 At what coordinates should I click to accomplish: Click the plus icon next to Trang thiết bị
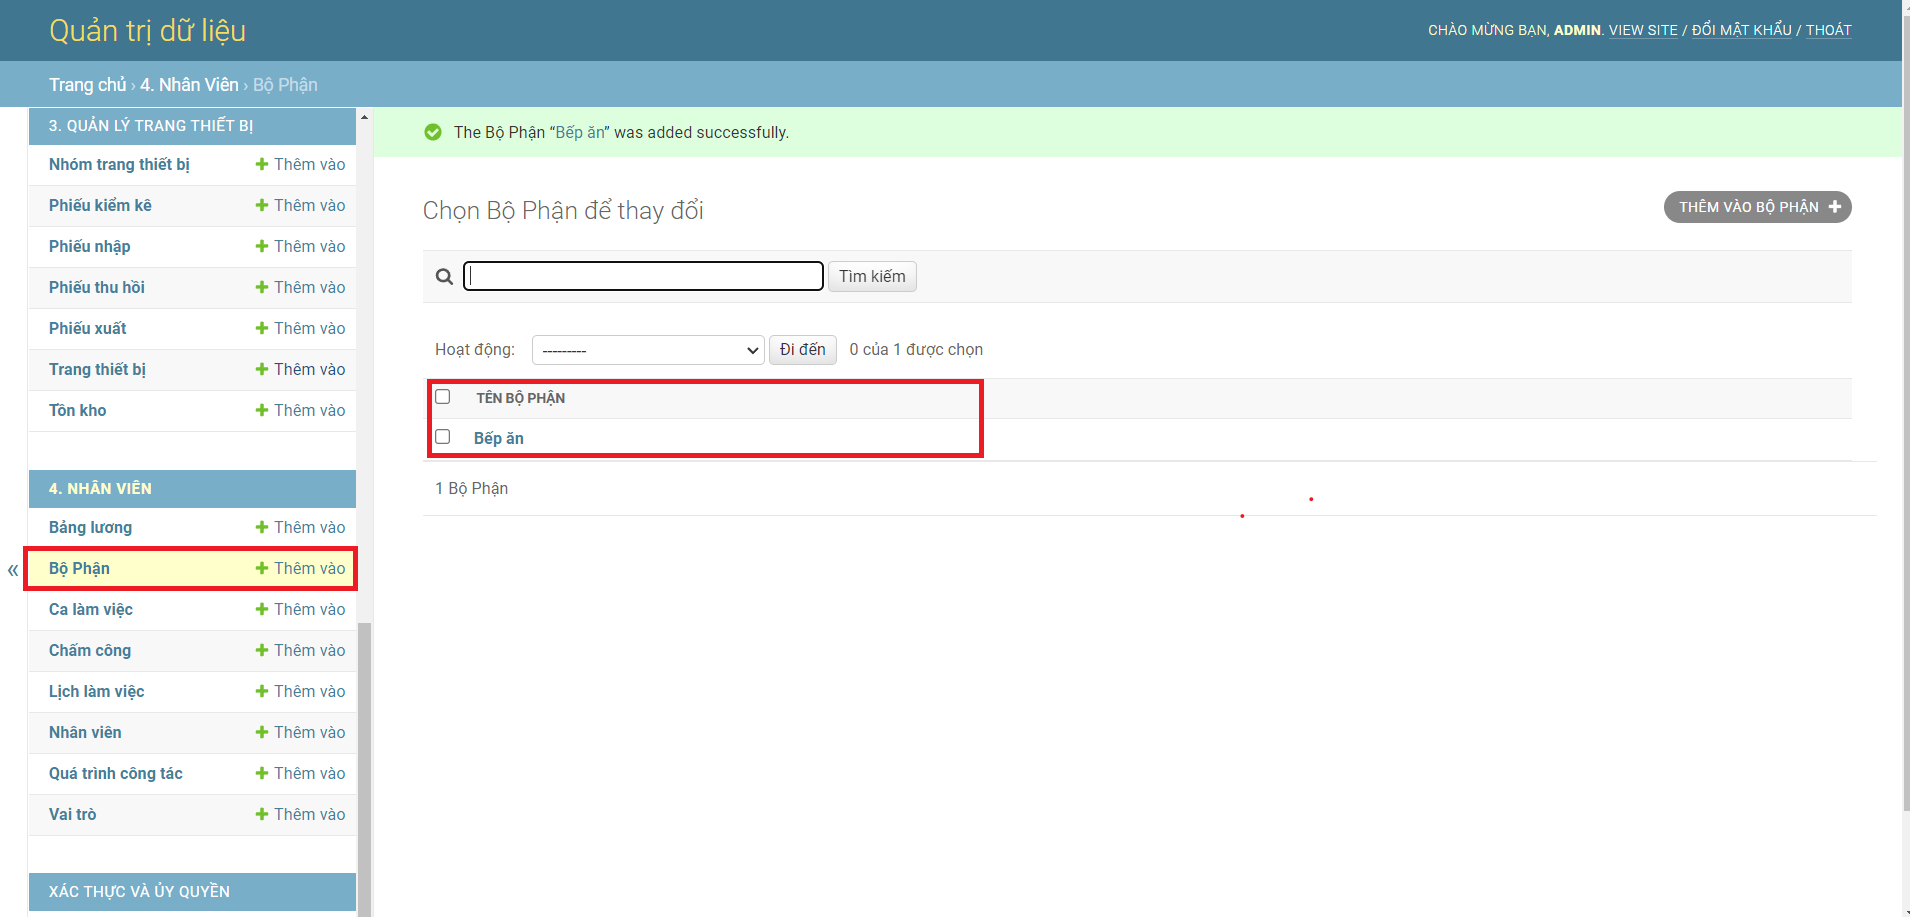point(261,369)
